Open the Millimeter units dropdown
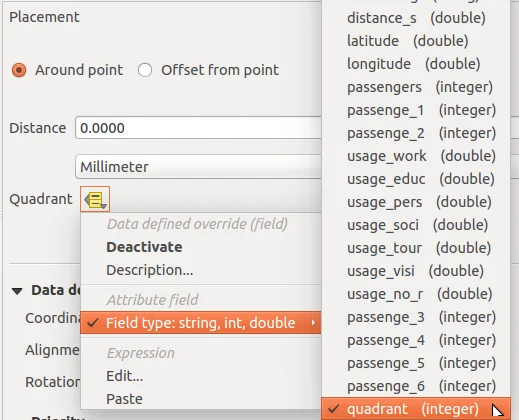519x420 pixels. tap(199, 167)
